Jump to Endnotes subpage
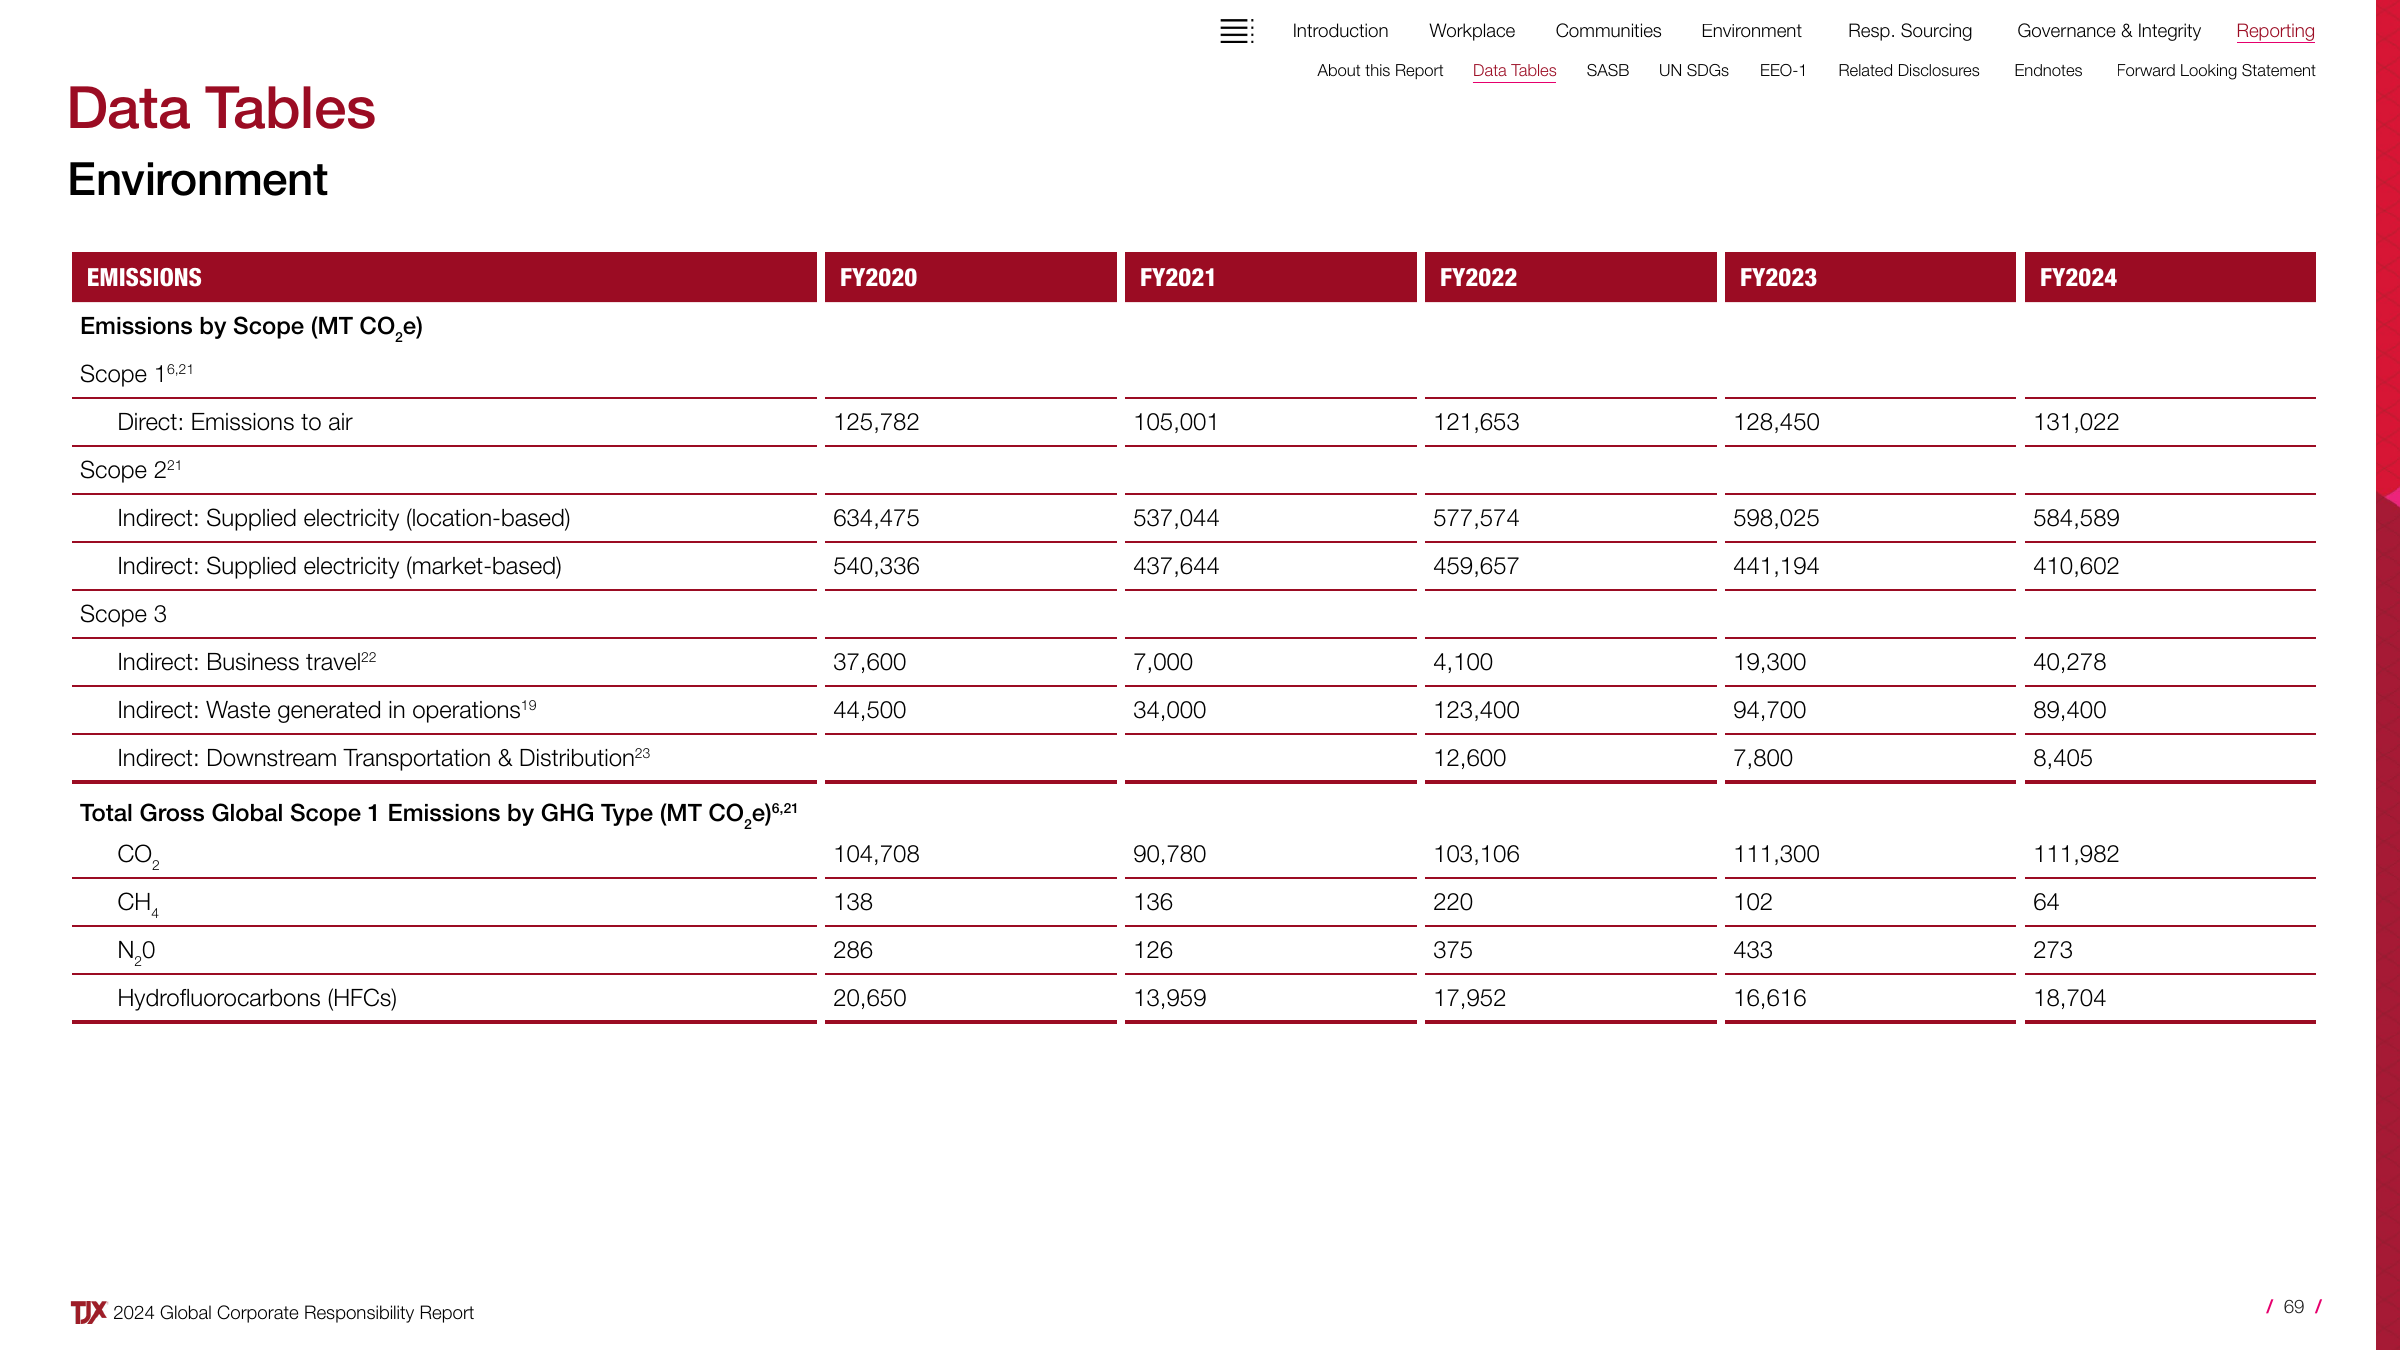The width and height of the screenshot is (2400, 1350). point(2047,70)
